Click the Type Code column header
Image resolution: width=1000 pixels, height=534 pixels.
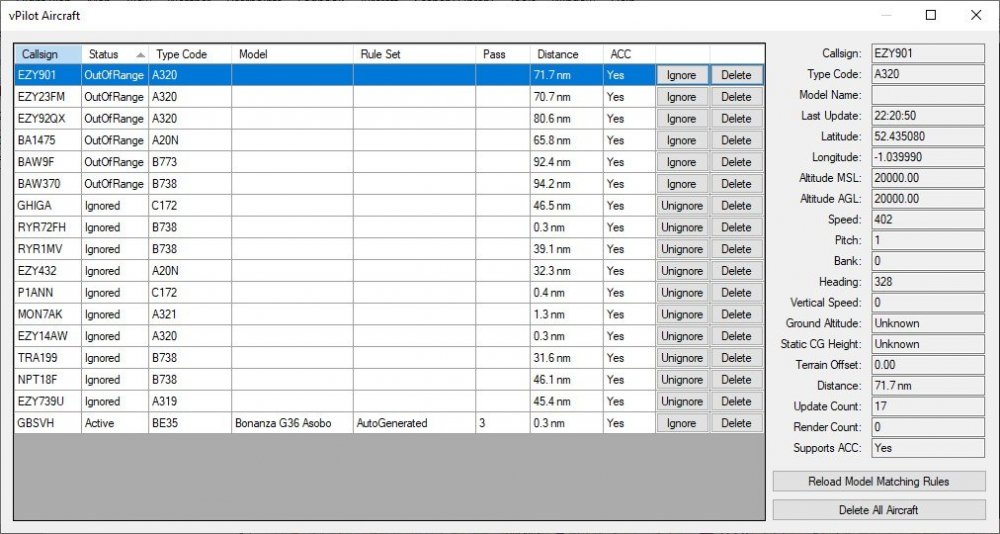pyautogui.click(x=188, y=54)
